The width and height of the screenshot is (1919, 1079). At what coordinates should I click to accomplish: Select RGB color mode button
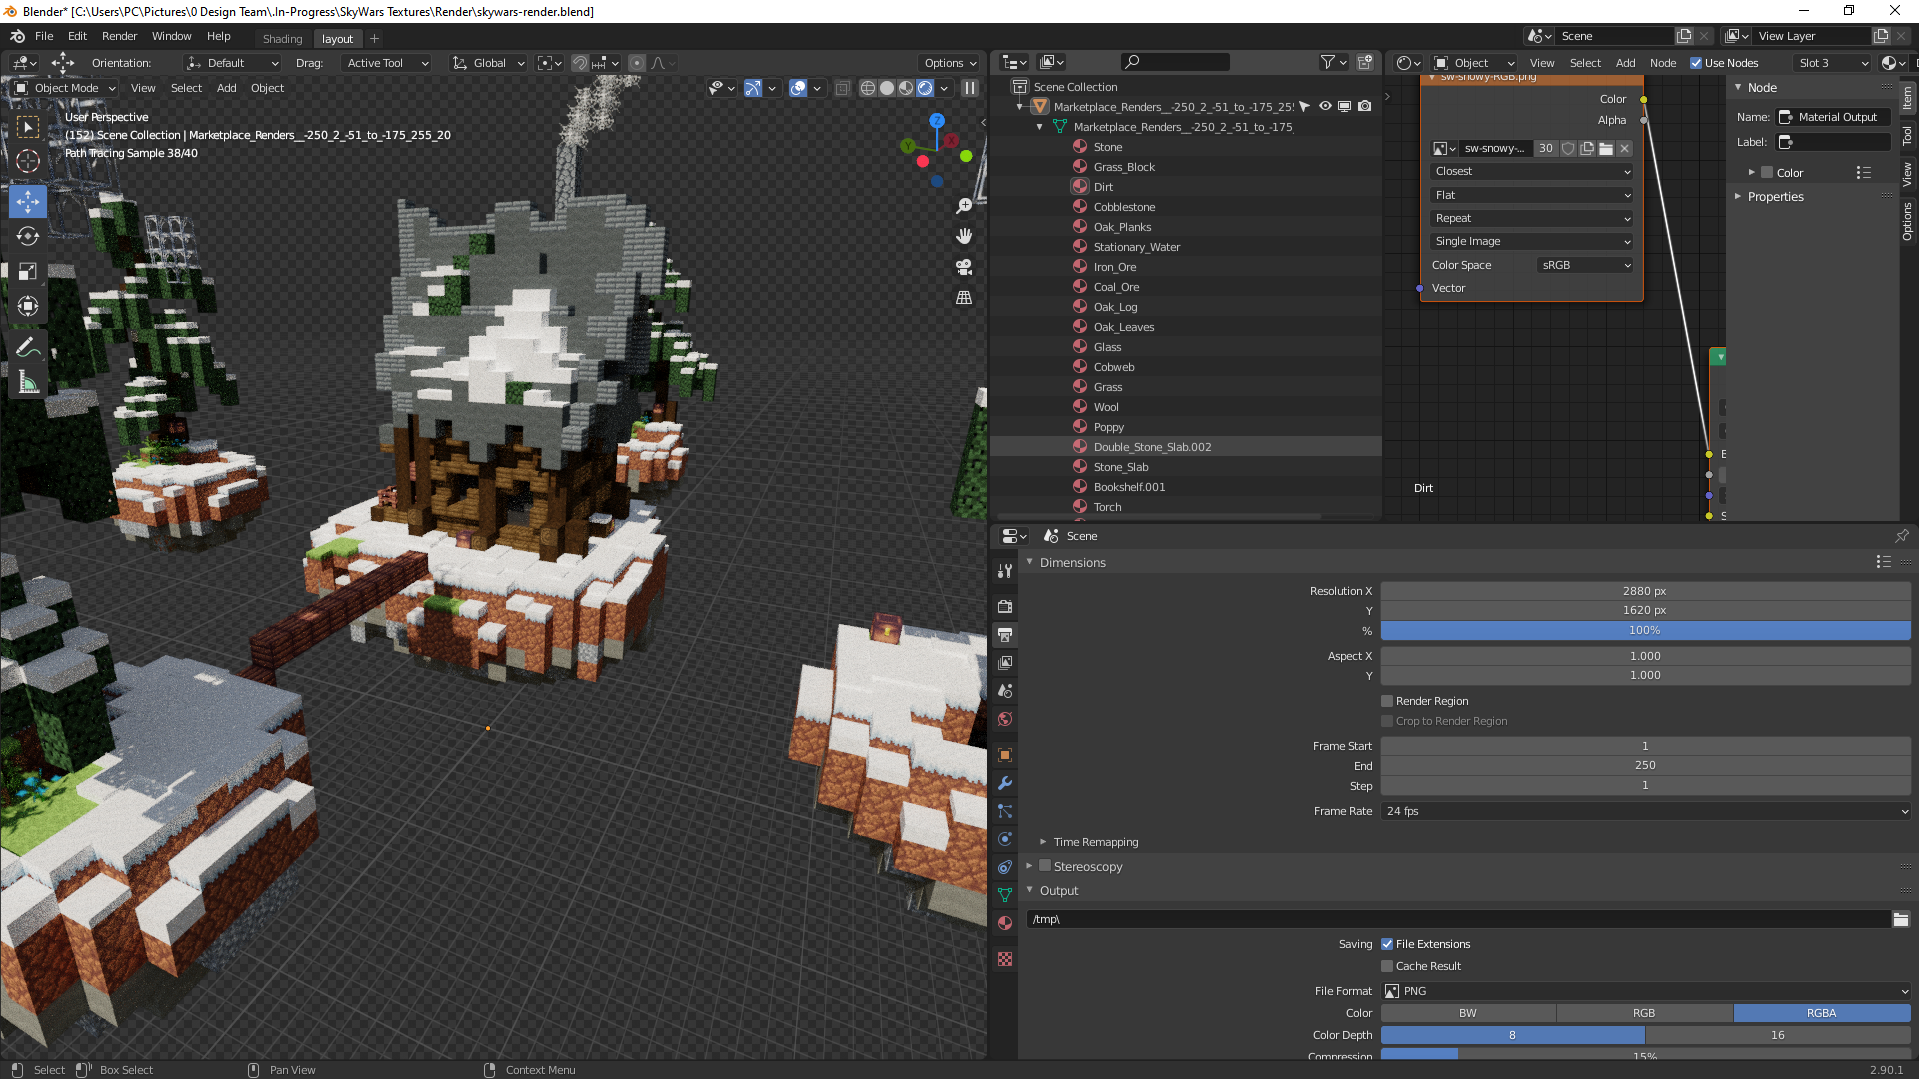tap(1644, 1013)
